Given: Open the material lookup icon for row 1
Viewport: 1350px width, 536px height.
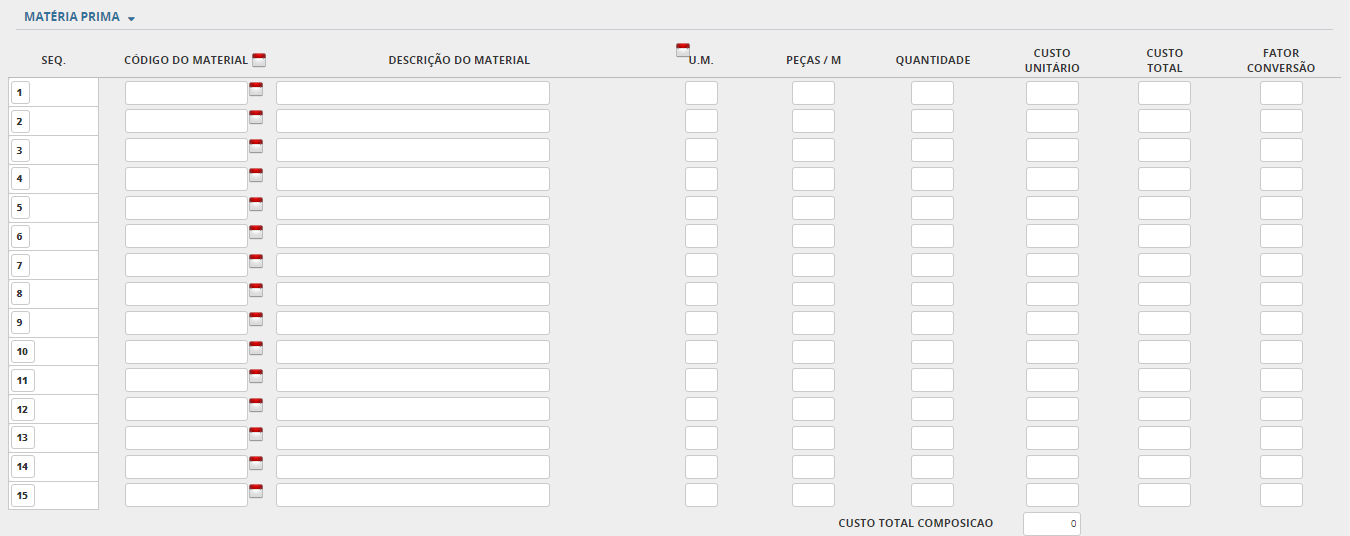Looking at the screenshot, I should 256,88.
